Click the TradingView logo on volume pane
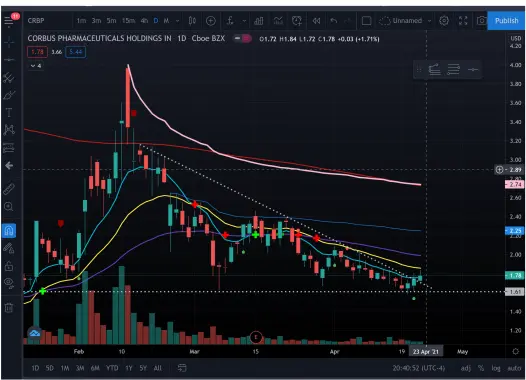 (35, 333)
